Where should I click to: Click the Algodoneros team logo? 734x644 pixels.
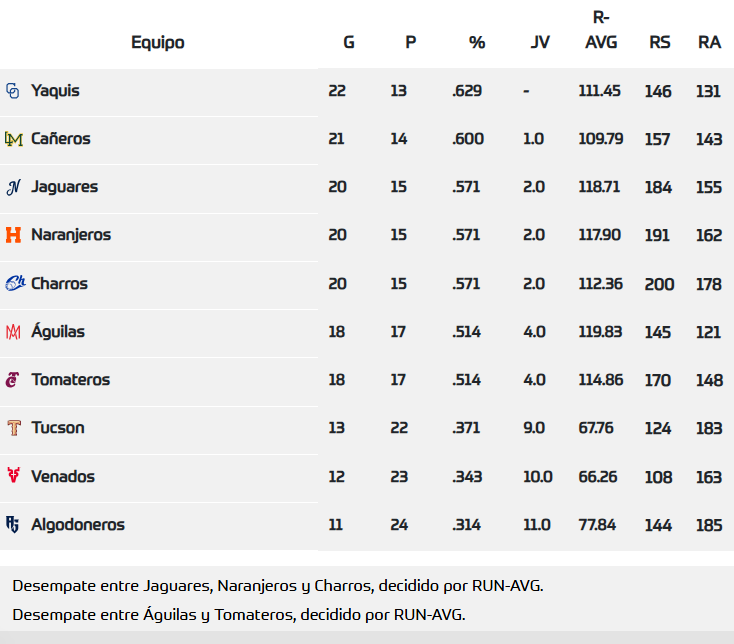[x=13, y=524]
